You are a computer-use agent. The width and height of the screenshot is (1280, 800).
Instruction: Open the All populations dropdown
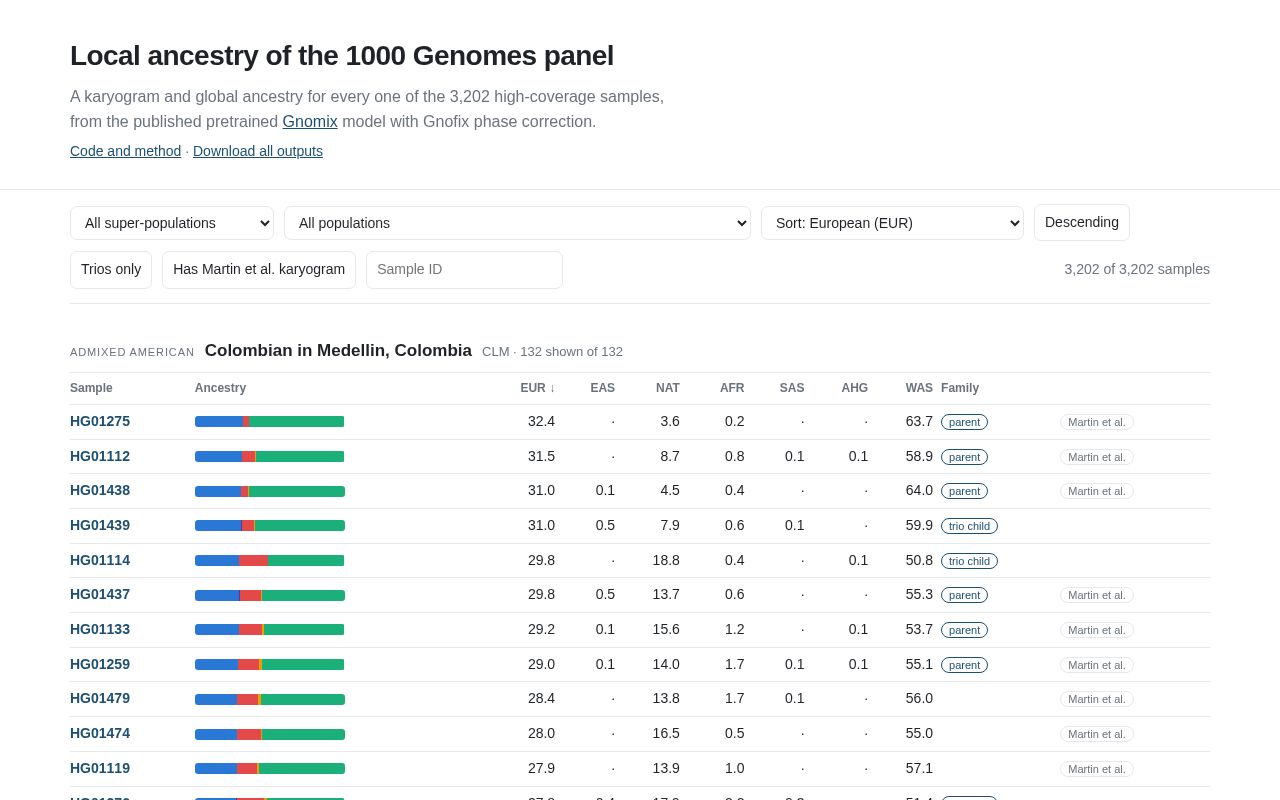pyautogui.click(x=517, y=223)
